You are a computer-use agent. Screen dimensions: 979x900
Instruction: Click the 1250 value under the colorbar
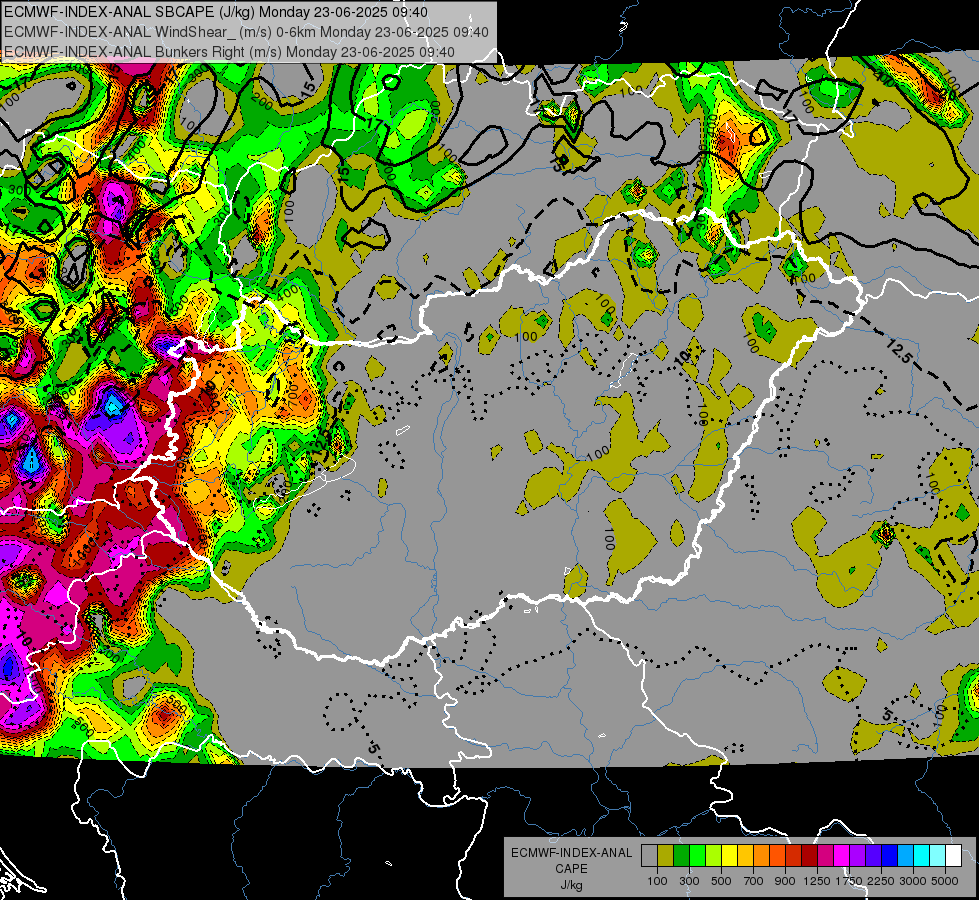point(817,881)
